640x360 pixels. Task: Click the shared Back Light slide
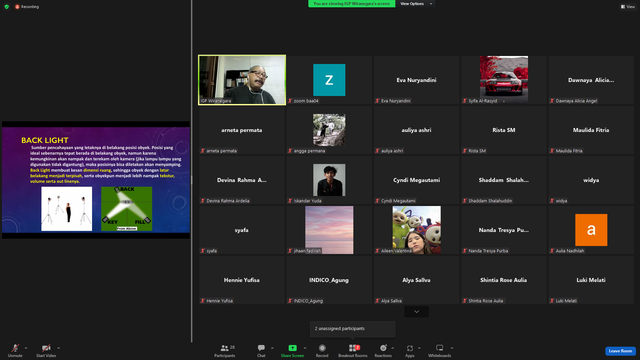(x=96, y=180)
